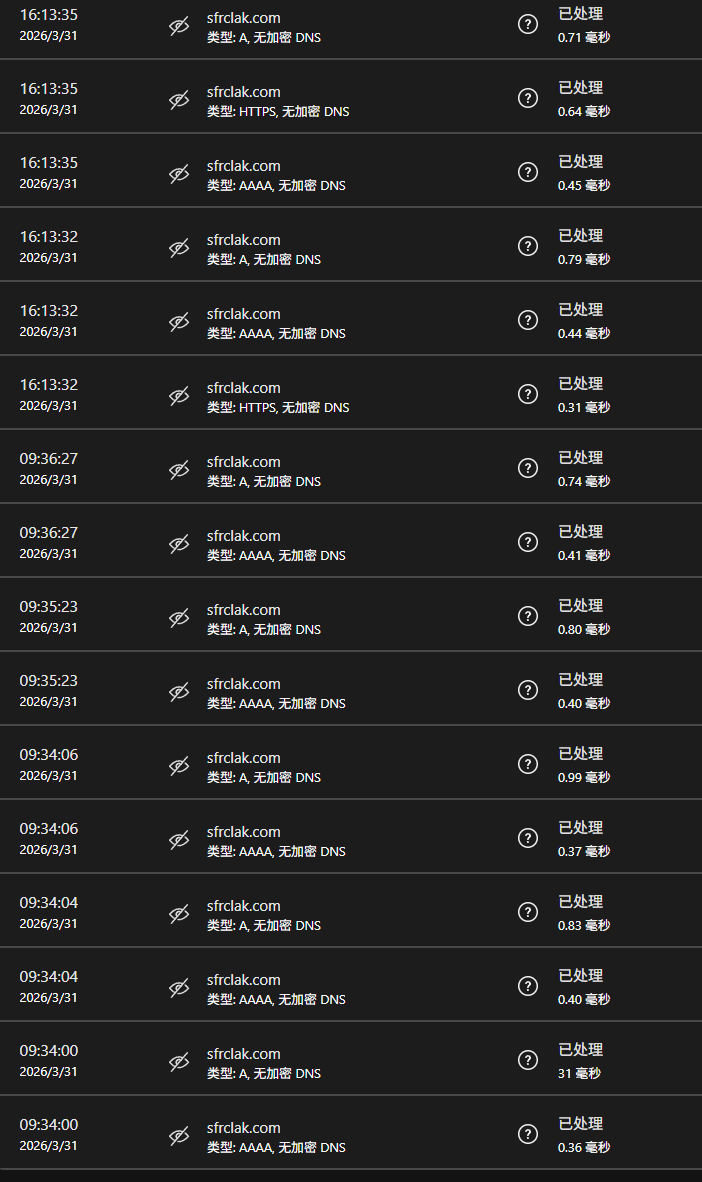
Task: Toggle the crossed-eye icon on the 0.80 毫秒 row
Action: 179,618
